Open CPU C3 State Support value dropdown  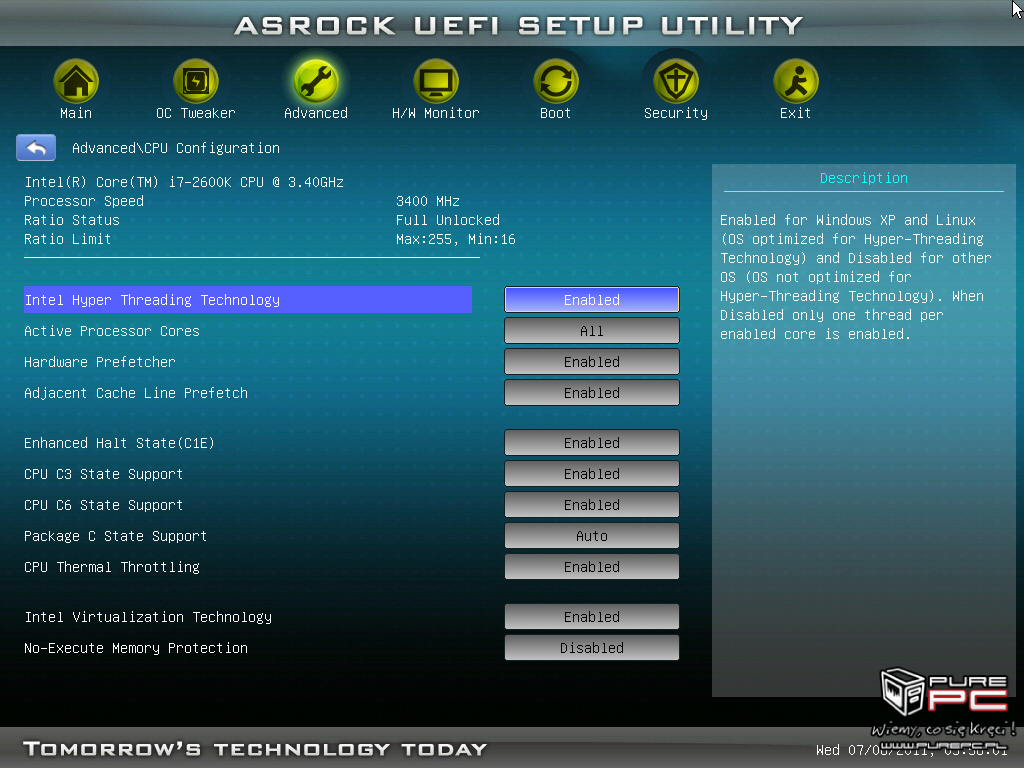592,474
